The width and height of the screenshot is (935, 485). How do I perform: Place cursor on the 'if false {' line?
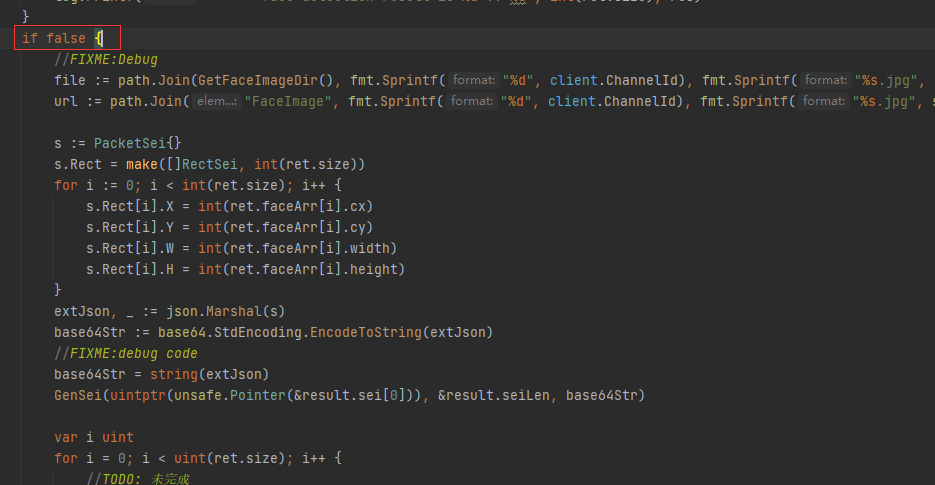[x=63, y=38]
